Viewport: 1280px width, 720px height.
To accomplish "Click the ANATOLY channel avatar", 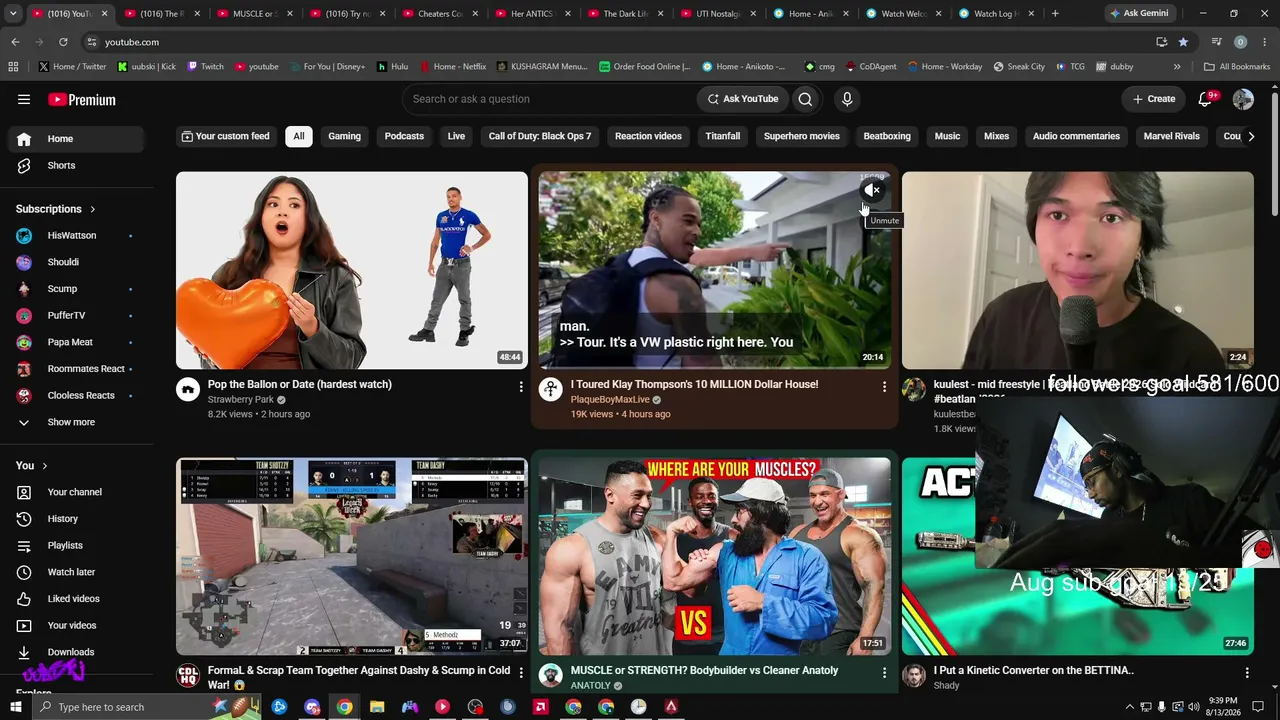I will pos(551,676).
